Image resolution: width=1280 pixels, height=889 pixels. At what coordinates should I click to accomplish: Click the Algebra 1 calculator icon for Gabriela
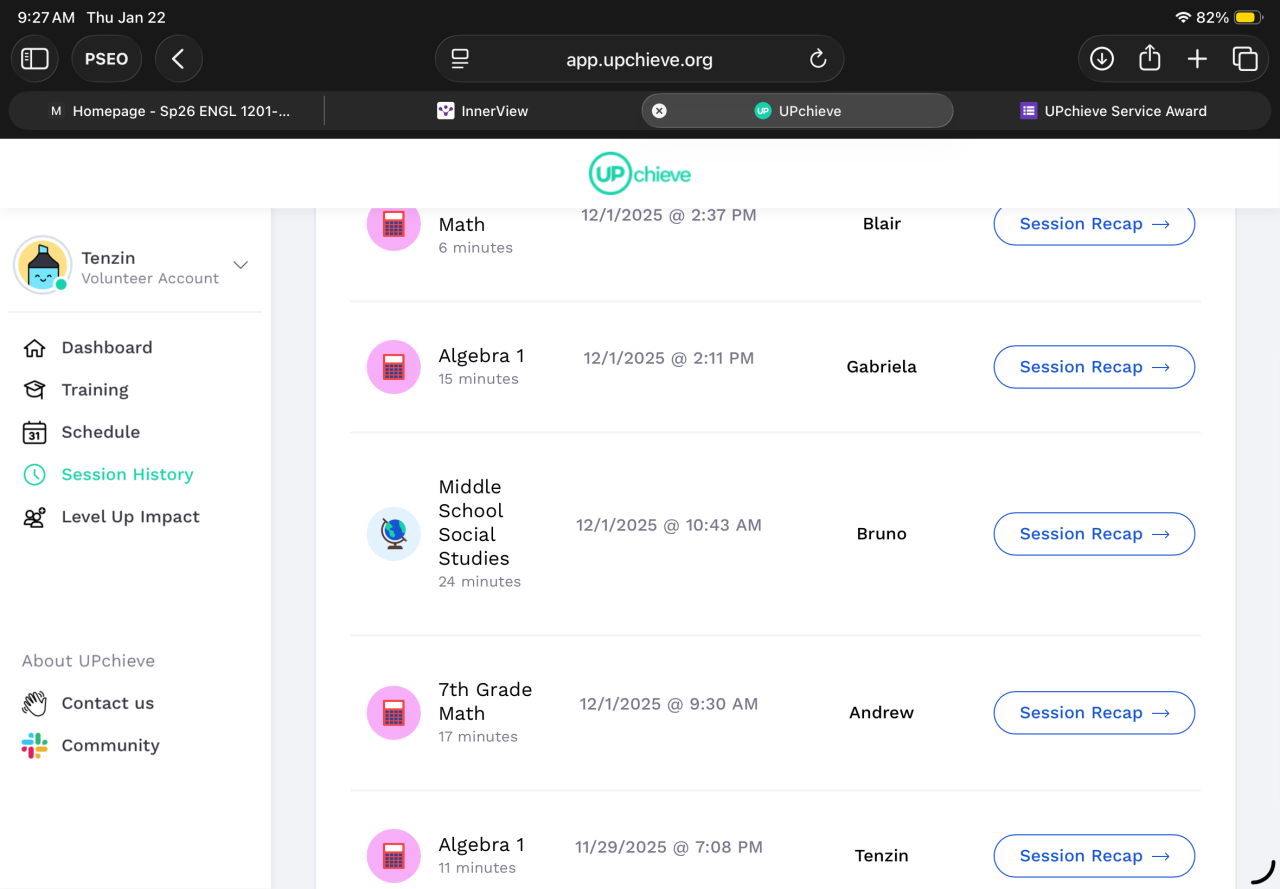pos(393,367)
